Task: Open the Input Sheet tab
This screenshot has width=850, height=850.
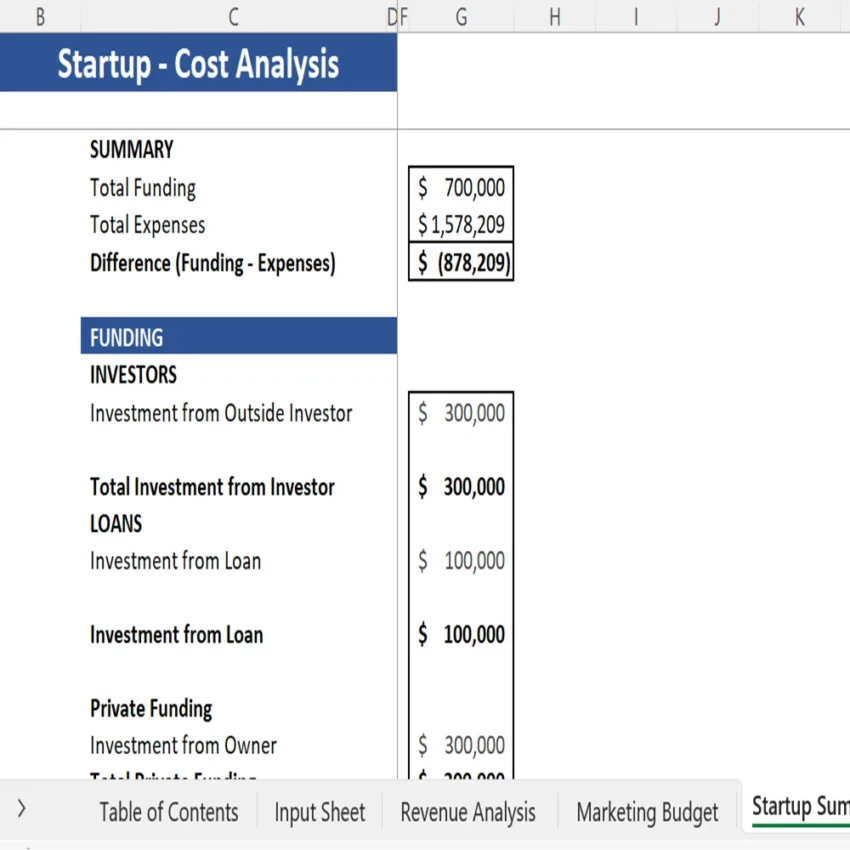Action: [319, 812]
